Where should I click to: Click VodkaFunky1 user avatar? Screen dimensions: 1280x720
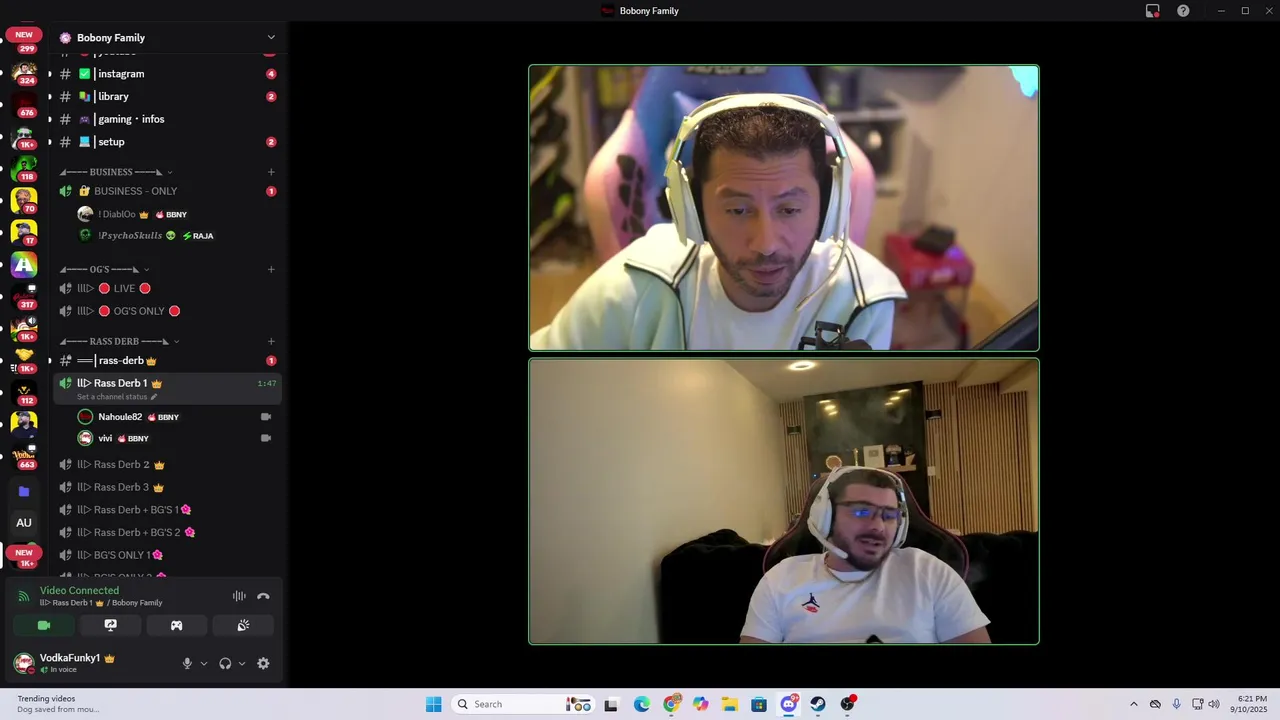coord(24,663)
